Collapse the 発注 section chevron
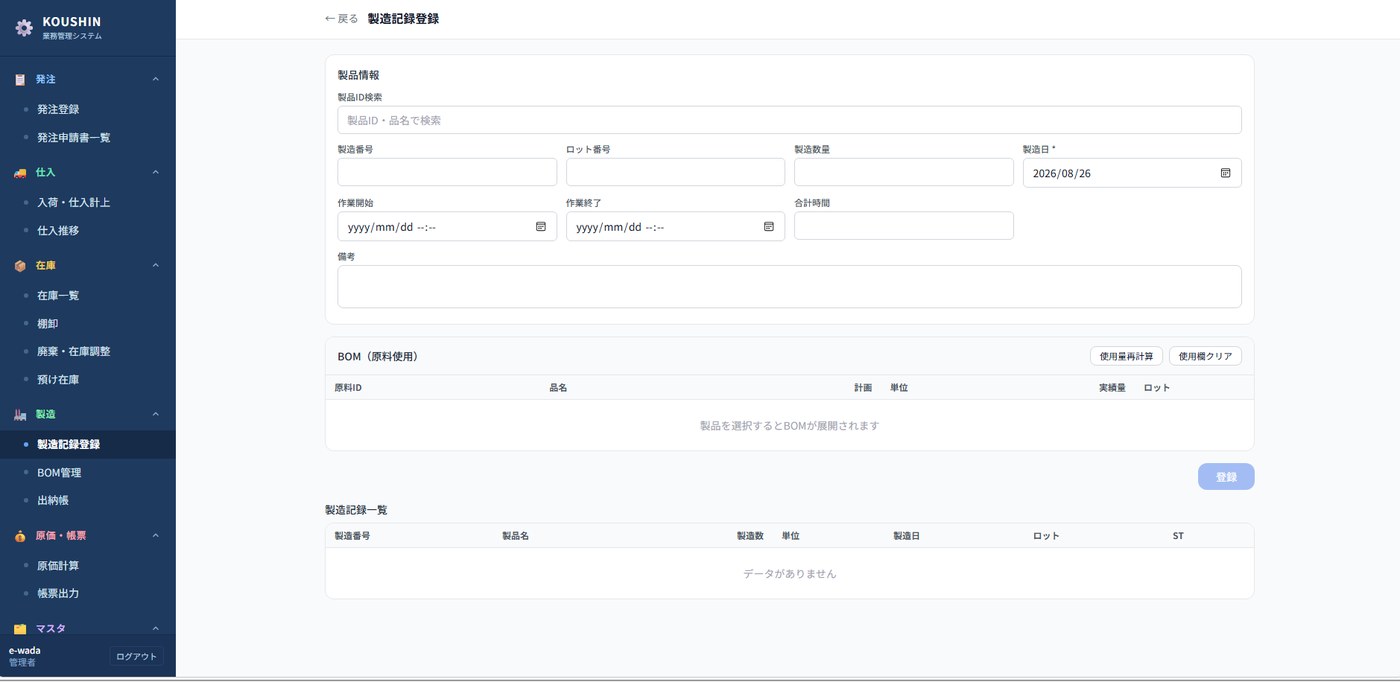Viewport: 1400px width, 682px height. pos(156,79)
